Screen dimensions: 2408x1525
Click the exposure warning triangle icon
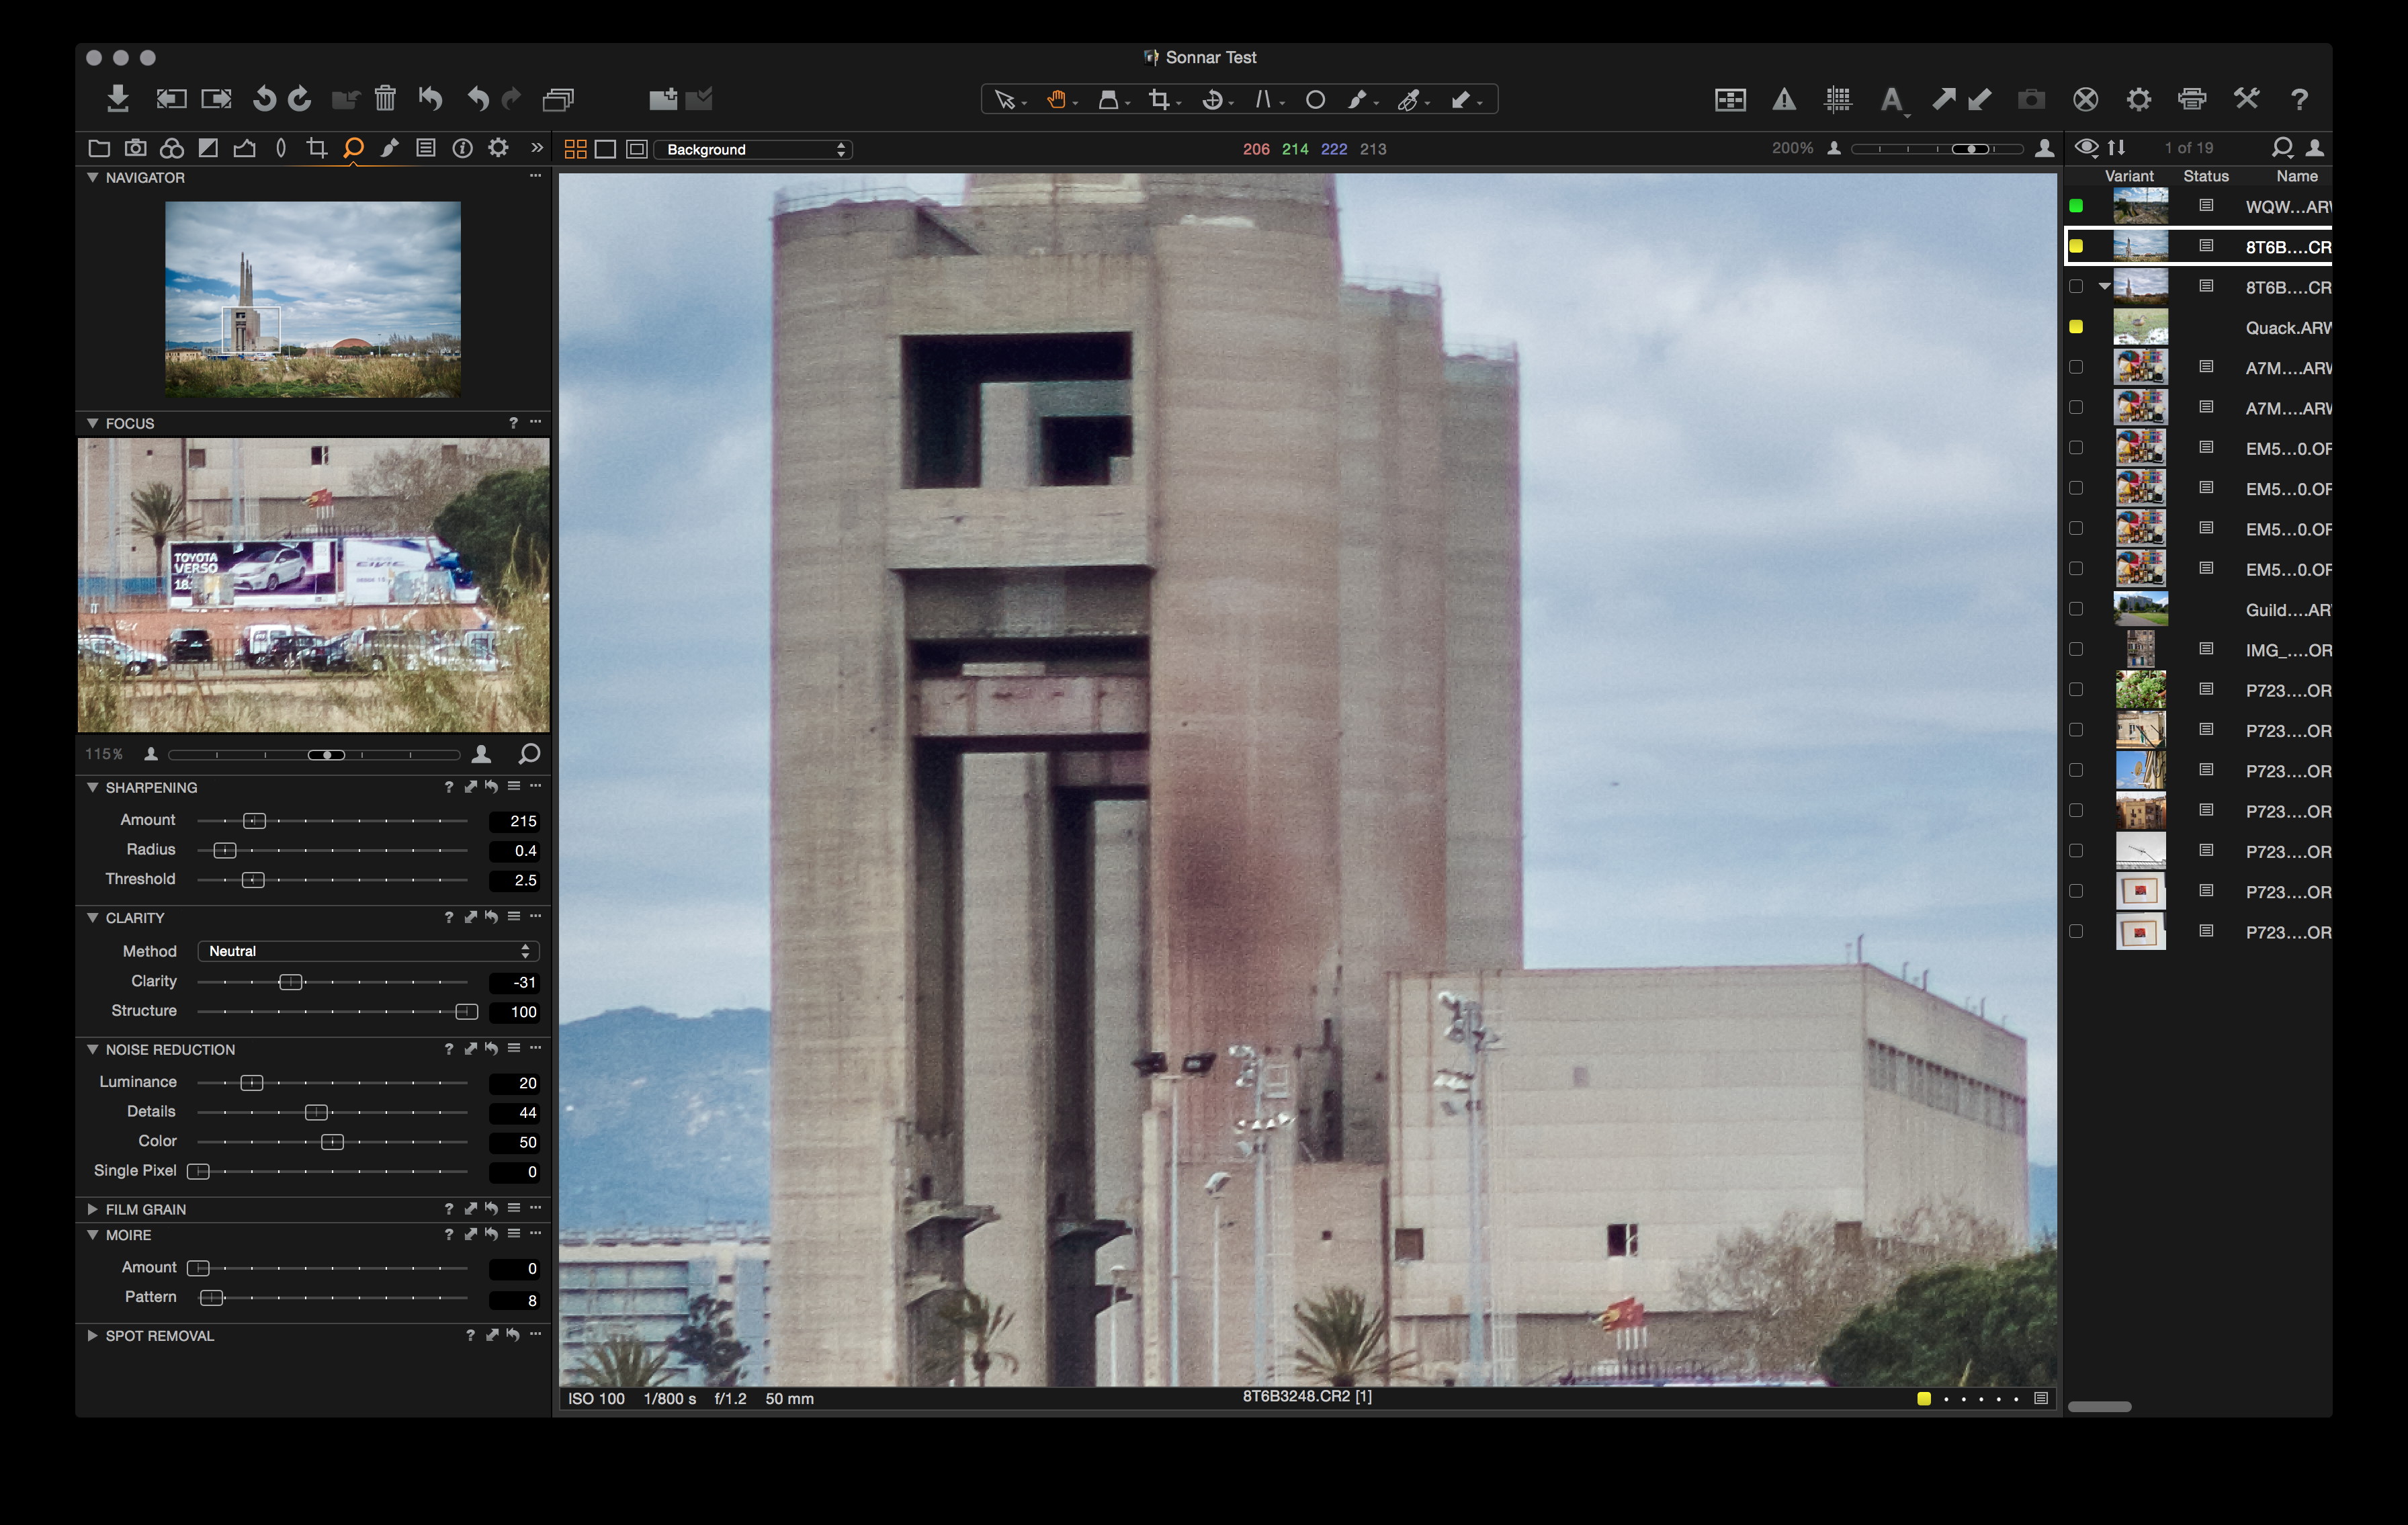(1784, 99)
